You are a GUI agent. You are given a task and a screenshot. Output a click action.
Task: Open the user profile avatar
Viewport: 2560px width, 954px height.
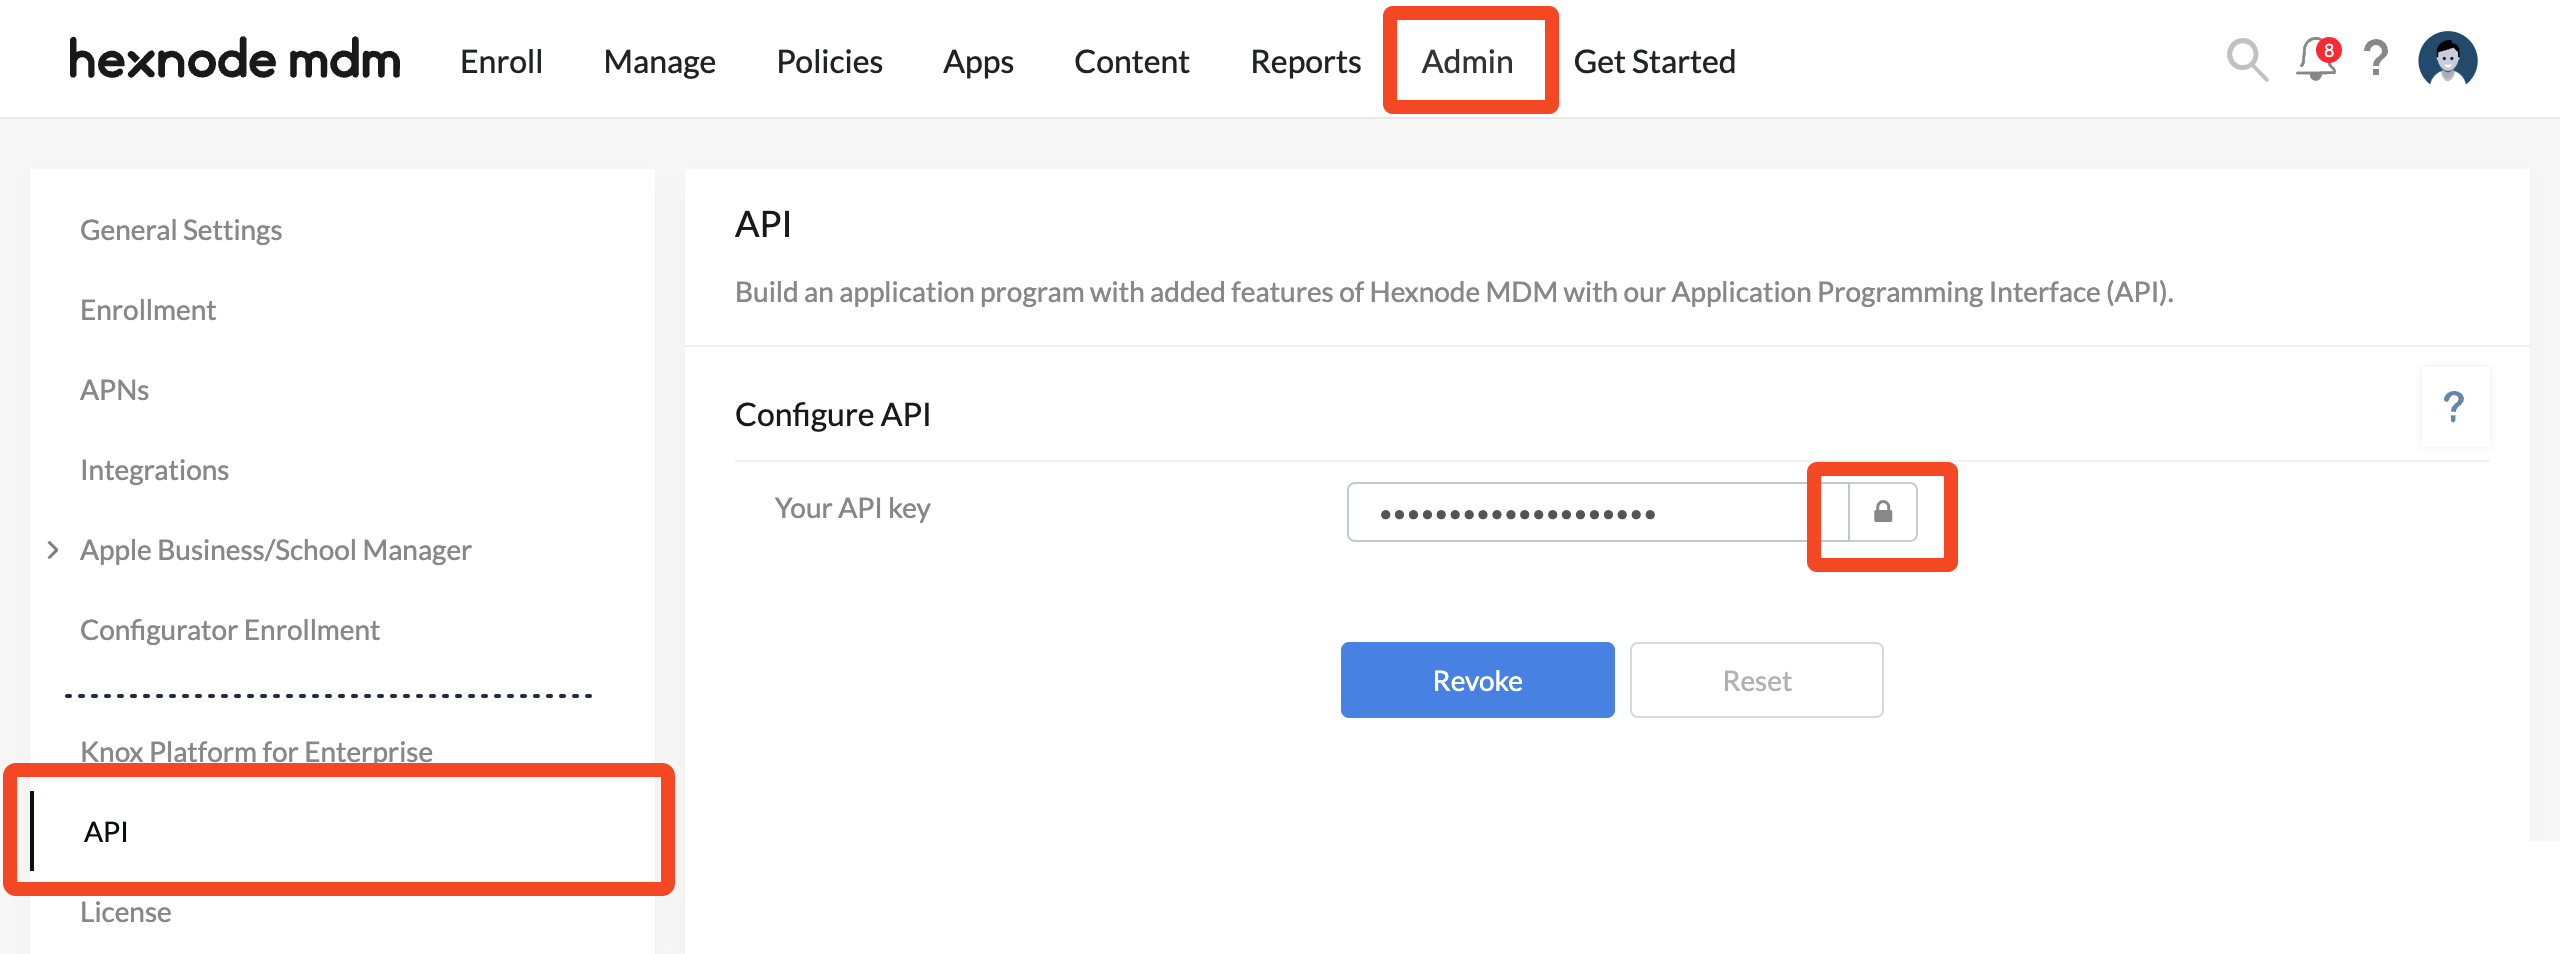point(2447,59)
